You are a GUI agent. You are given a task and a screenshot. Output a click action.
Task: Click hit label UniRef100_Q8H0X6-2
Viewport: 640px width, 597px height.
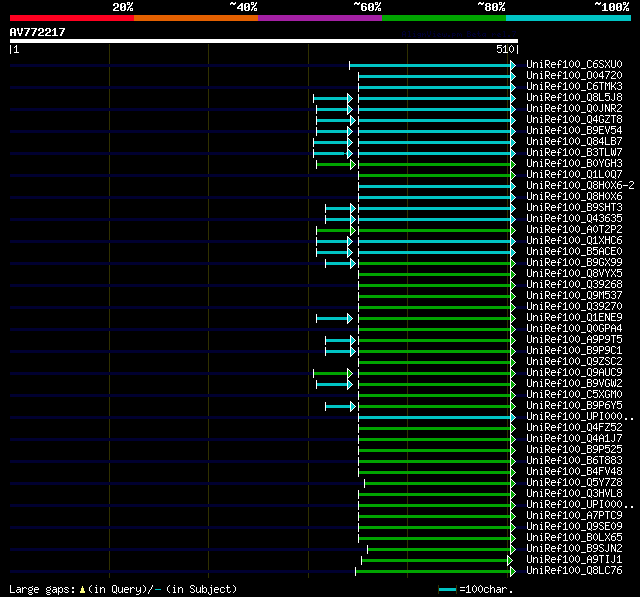(x=580, y=186)
